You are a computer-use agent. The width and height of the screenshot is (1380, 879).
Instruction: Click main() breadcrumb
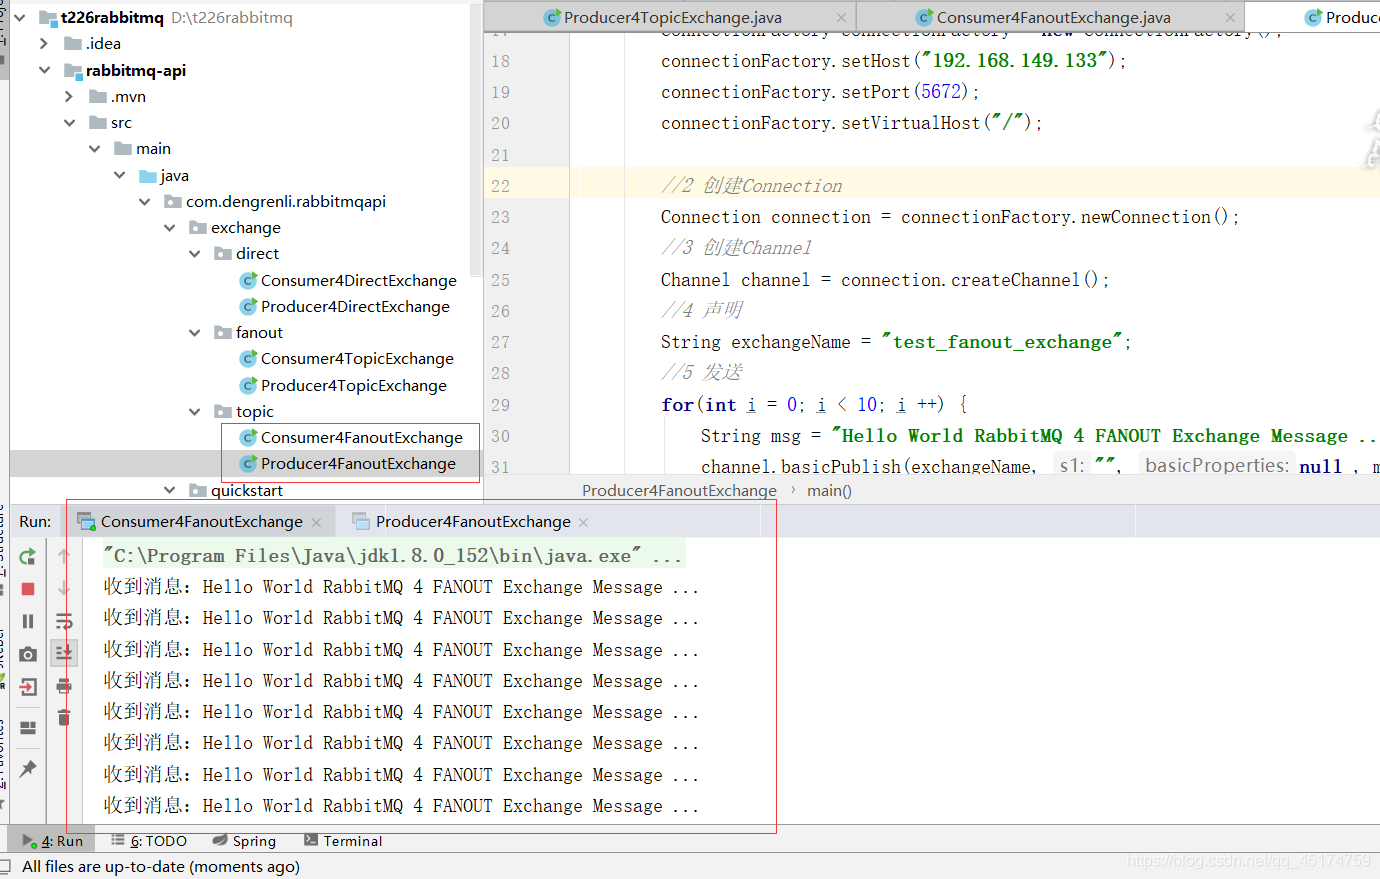(x=829, y=490)
